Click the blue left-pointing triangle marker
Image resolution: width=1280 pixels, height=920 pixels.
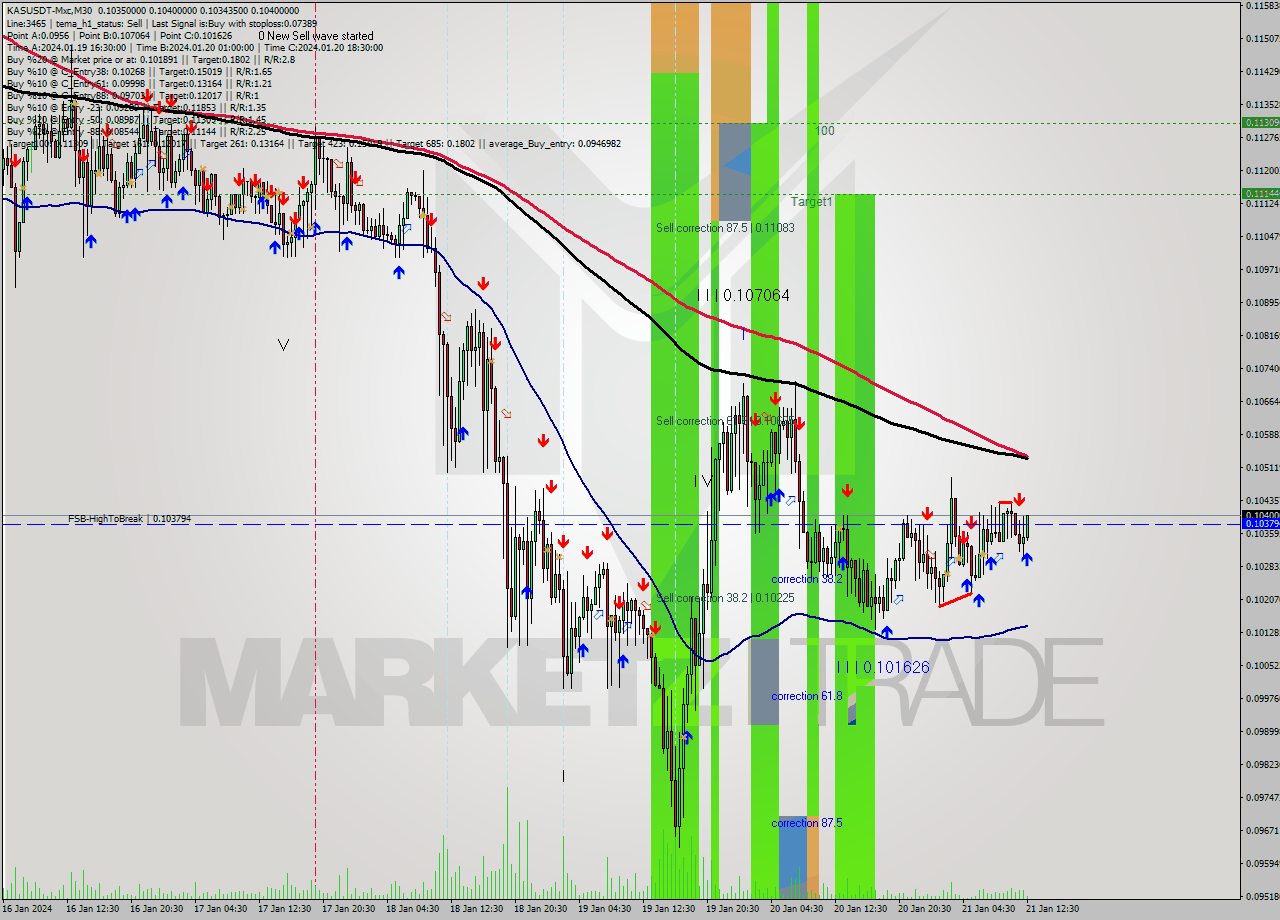click(736, 162)
